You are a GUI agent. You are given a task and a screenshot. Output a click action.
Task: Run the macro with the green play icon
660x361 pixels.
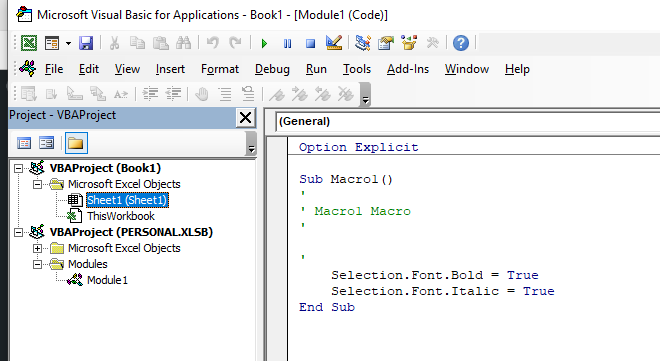[264, 43]
